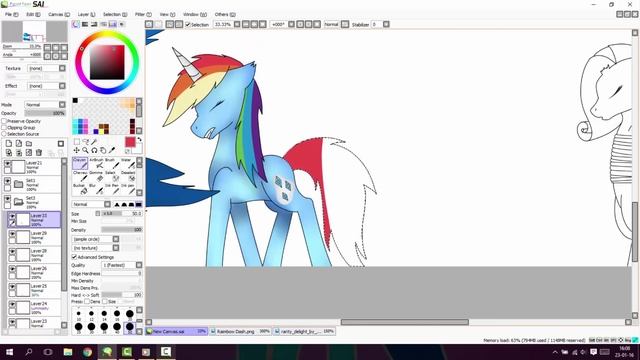Image resolution: width=640 pixels, height=360 pixels.
Task: Click the brush Density slider
Action: 122,230
